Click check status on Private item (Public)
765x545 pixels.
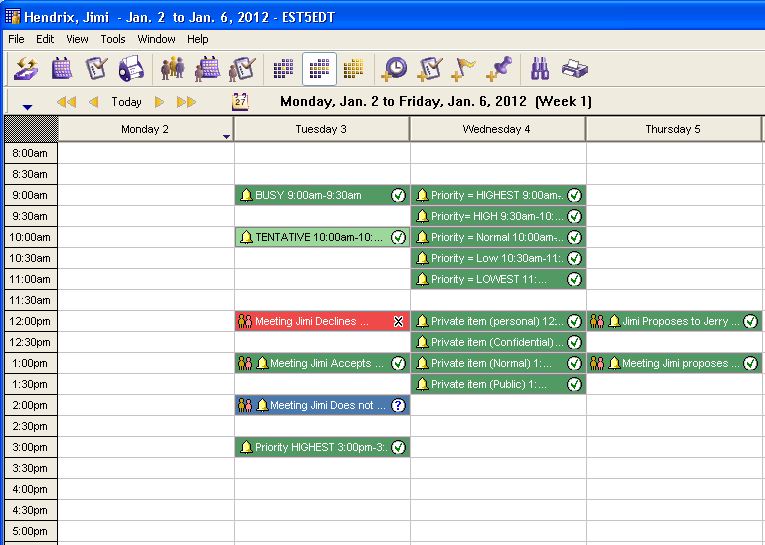point(575,384)
